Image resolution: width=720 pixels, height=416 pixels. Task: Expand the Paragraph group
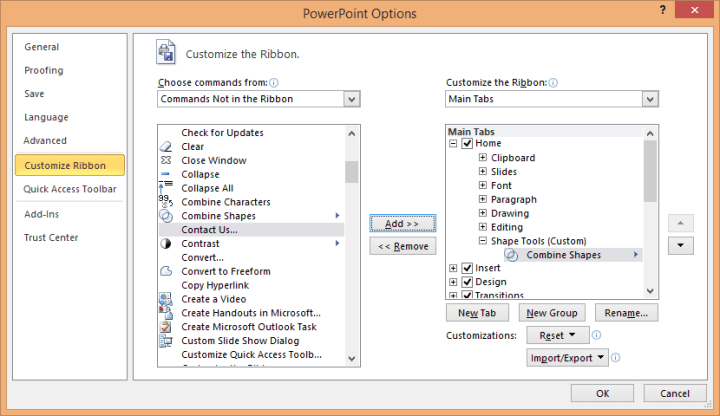point(483,199)
